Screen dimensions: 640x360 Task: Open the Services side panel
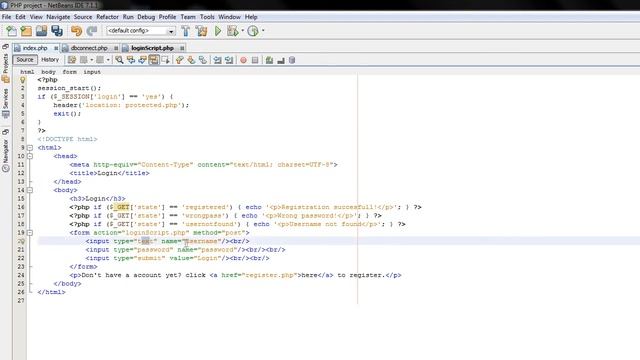[5, 103]
